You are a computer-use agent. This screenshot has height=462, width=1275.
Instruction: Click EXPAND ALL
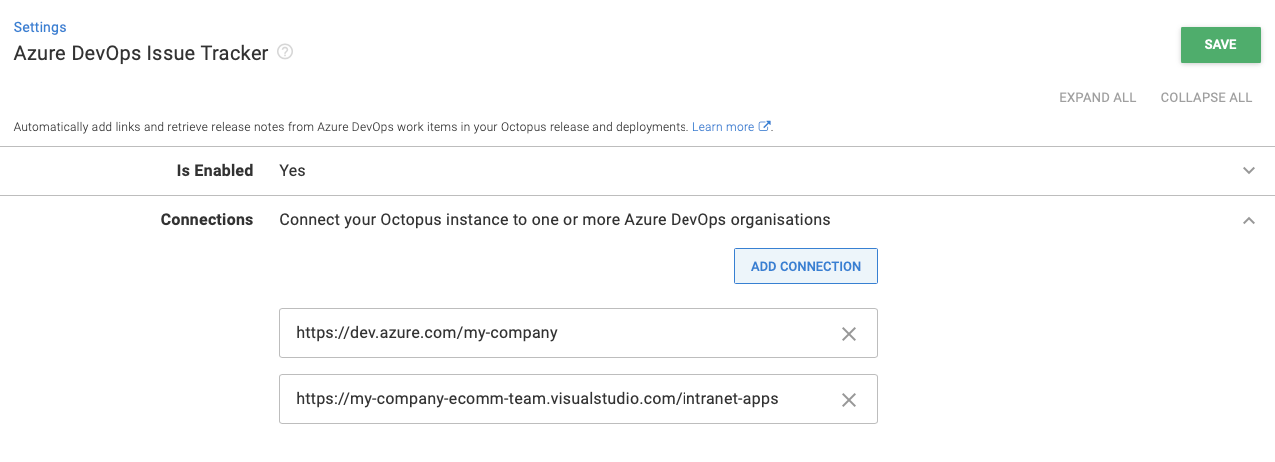[x=1097, y=98]
